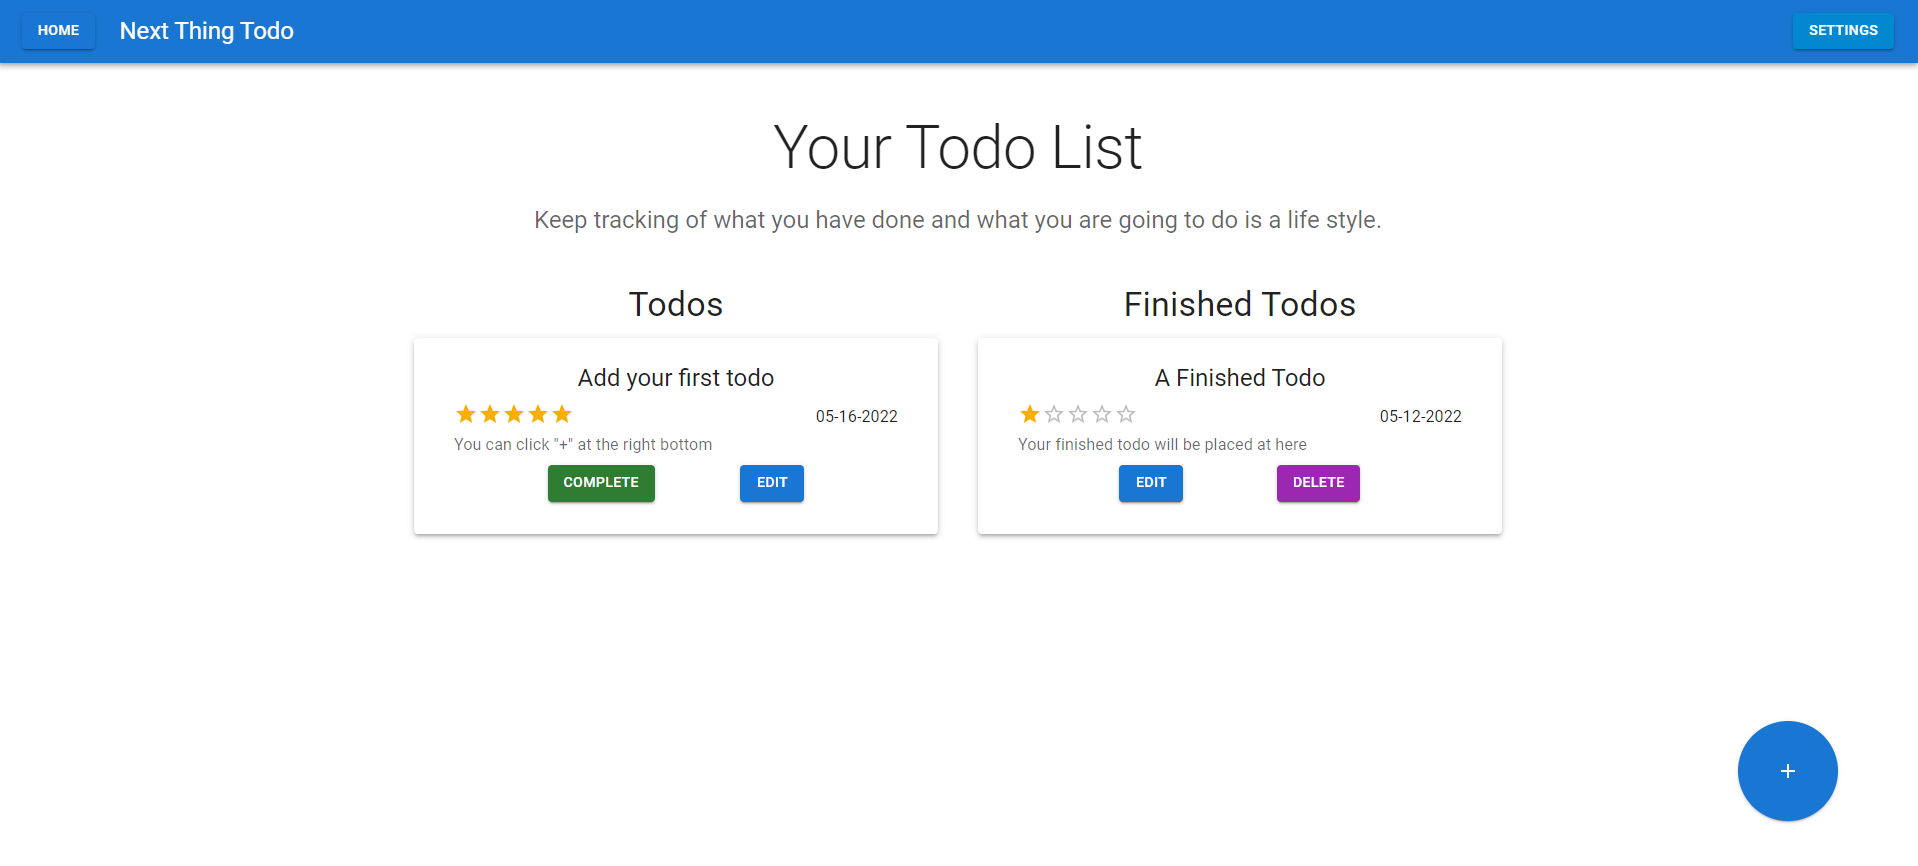Click the 'Add your first todo' card title
1918x866 pixels.
click(x=675, y=378)
